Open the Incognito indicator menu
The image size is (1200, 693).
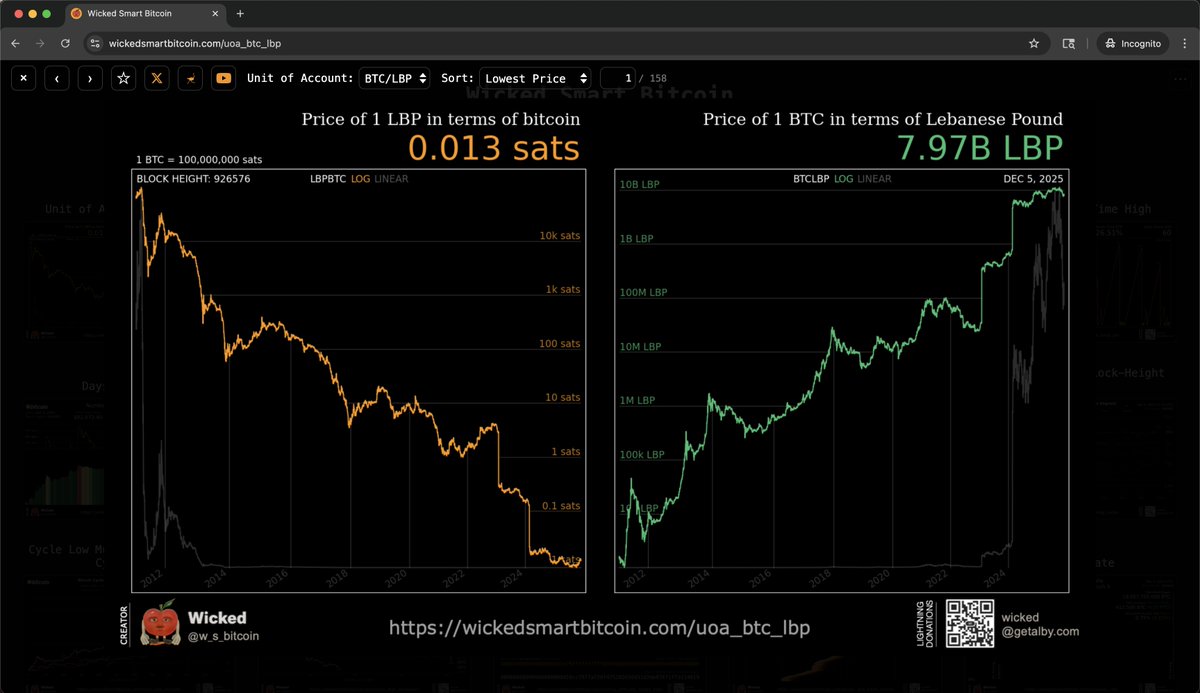(x=1132, y=43)
